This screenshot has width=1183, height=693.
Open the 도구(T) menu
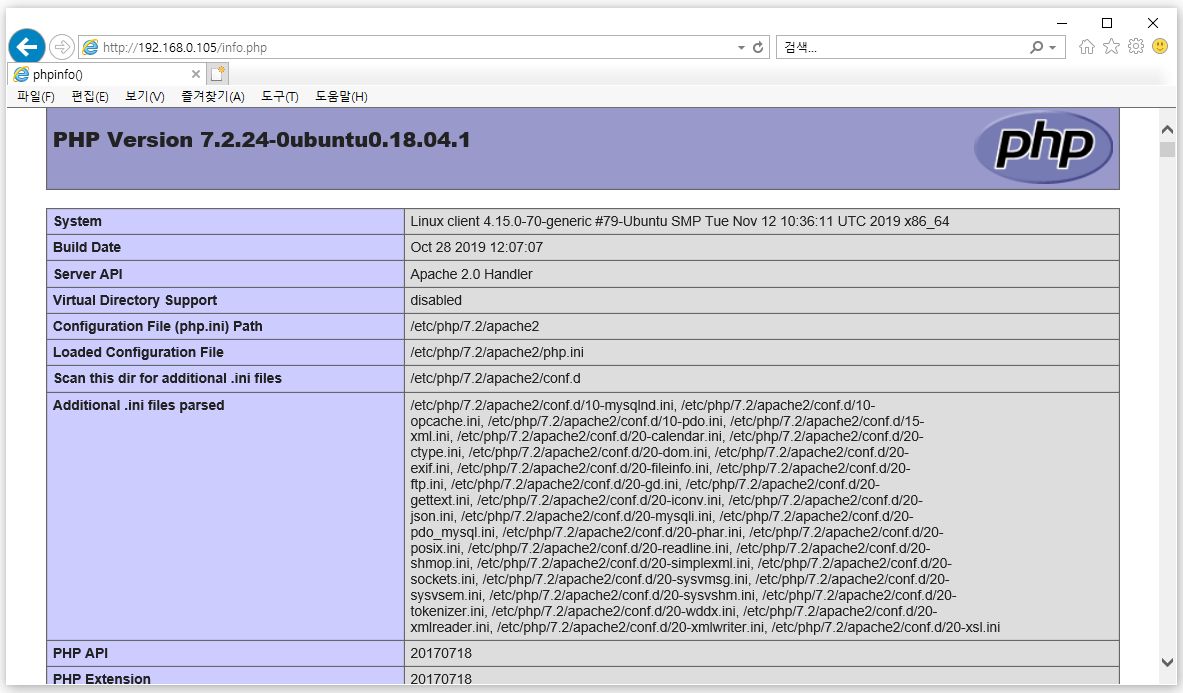(x=280, y=97)
